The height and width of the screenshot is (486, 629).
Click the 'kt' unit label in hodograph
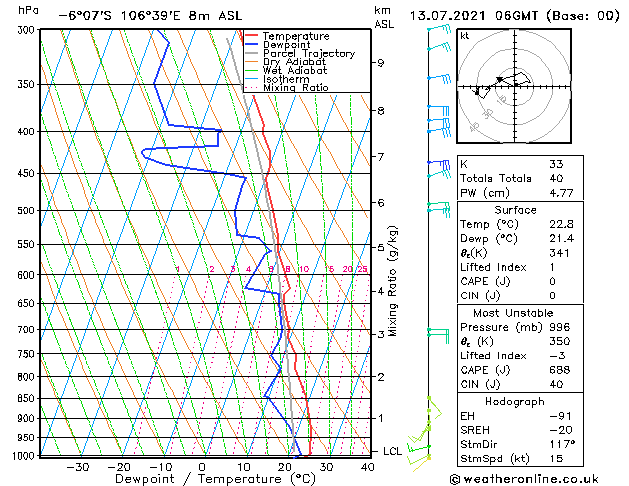[465, 36]
